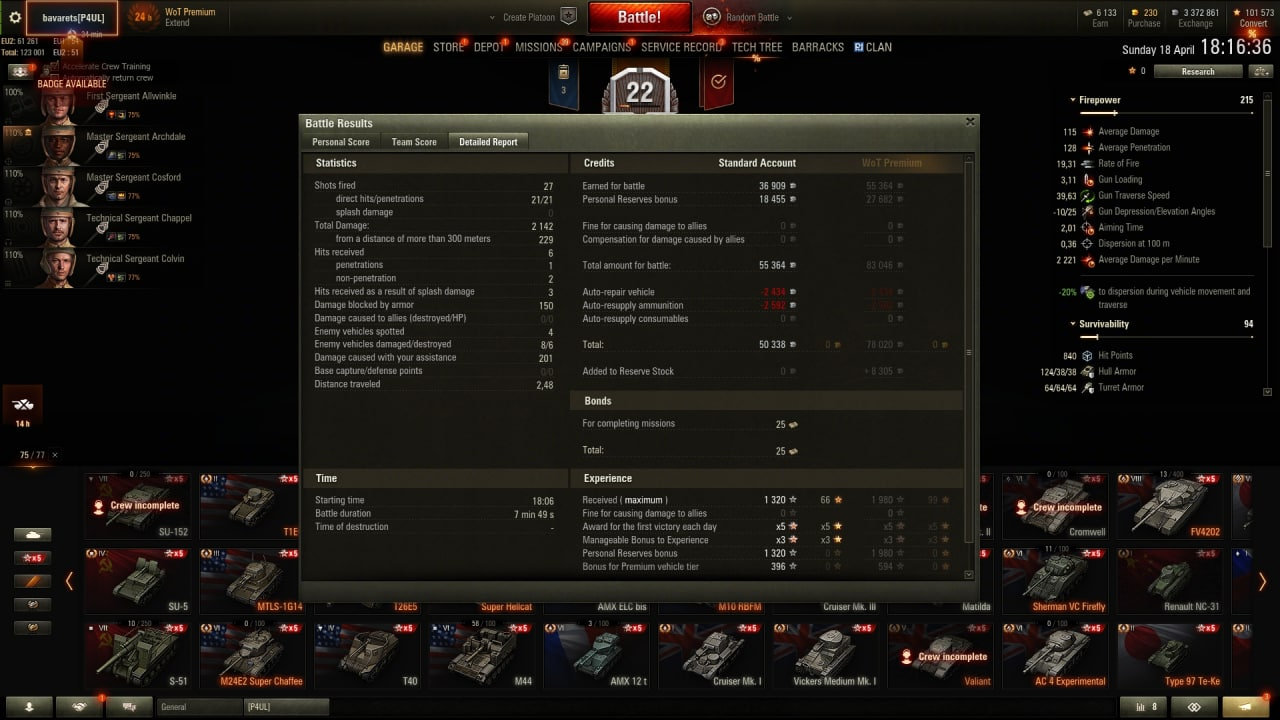Image resolution: width=1280 pixels, height=720 pixels.
Task: Collapse the Survivability section
Action: tap(1073, 324)
